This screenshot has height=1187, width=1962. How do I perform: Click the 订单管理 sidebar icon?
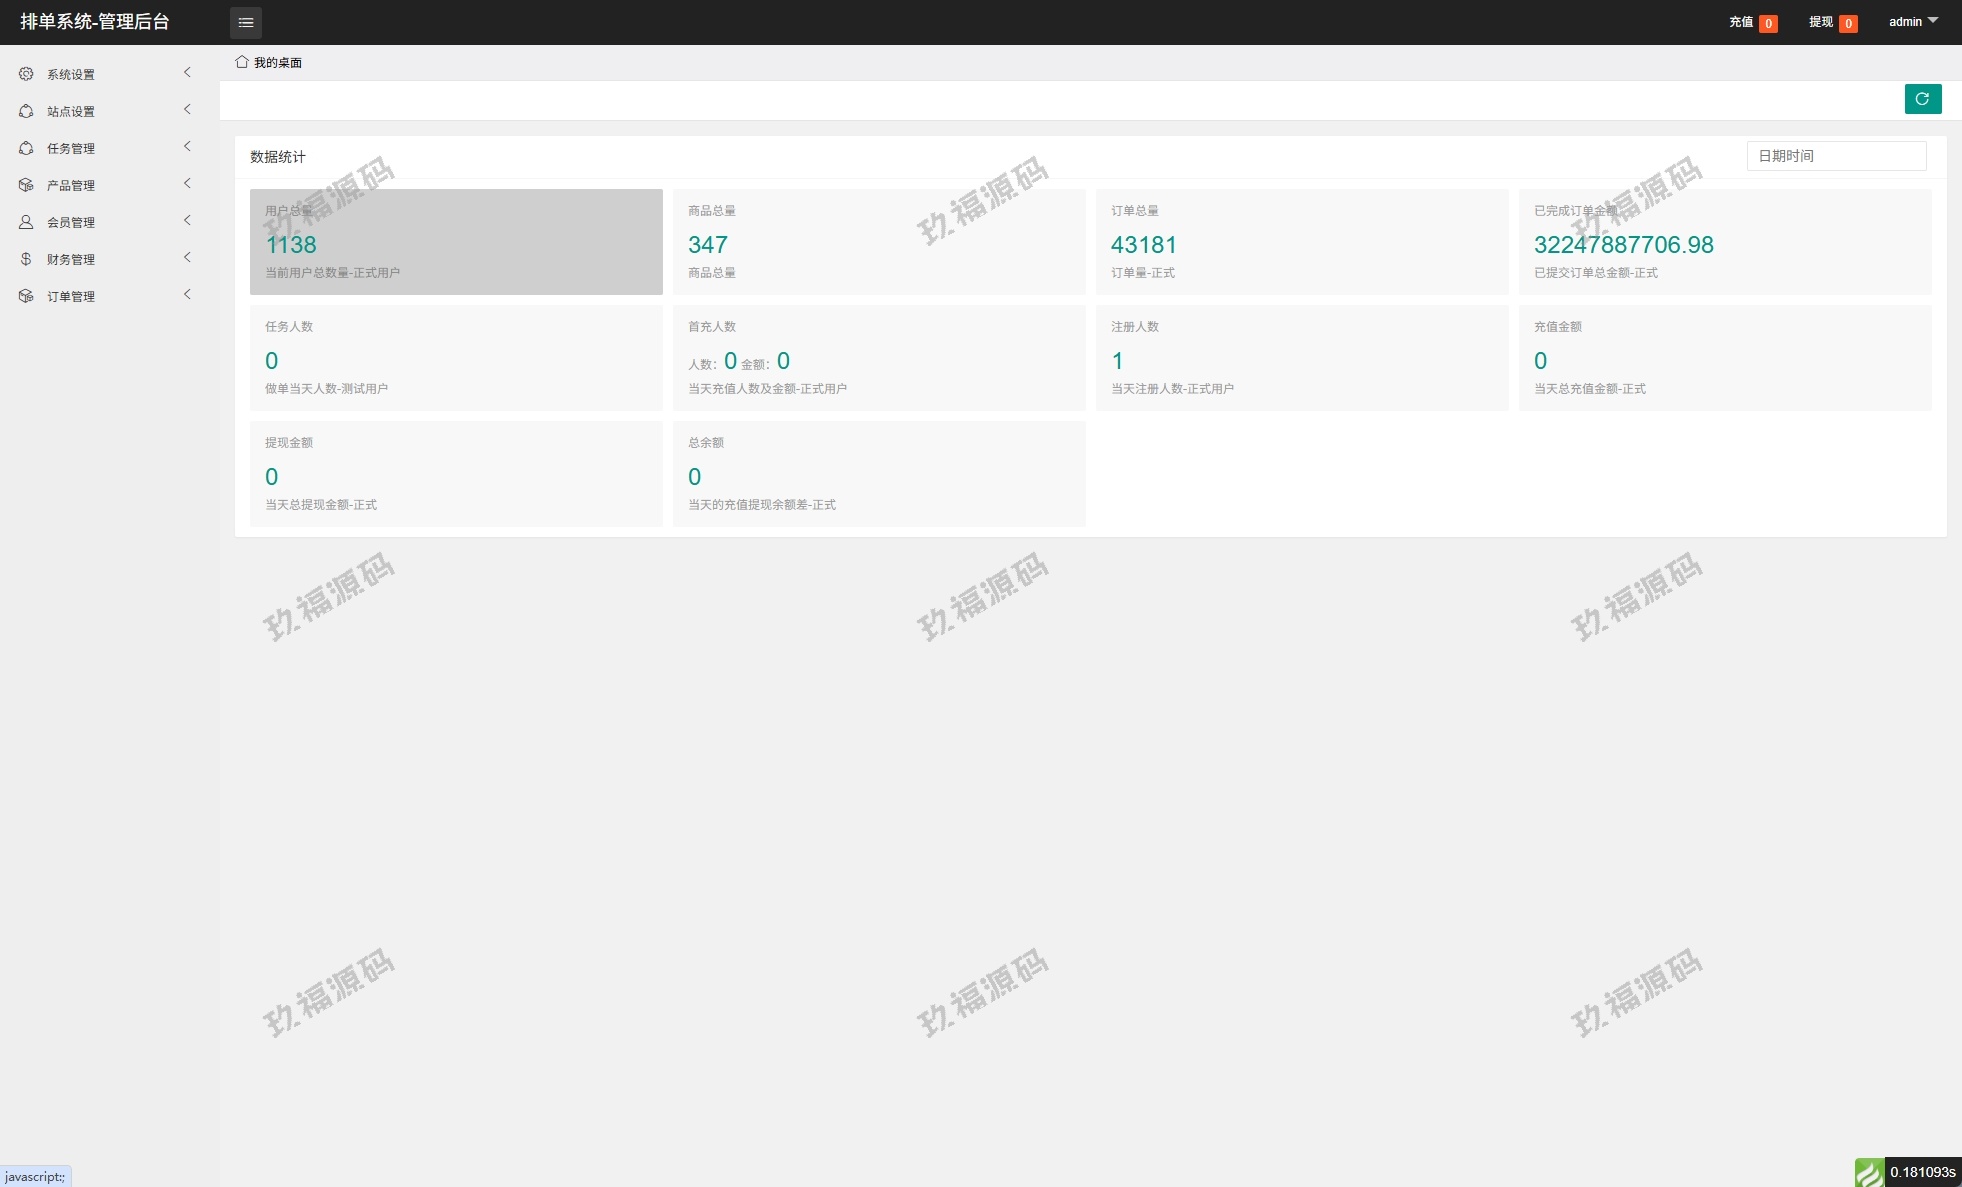pos(26,296)
